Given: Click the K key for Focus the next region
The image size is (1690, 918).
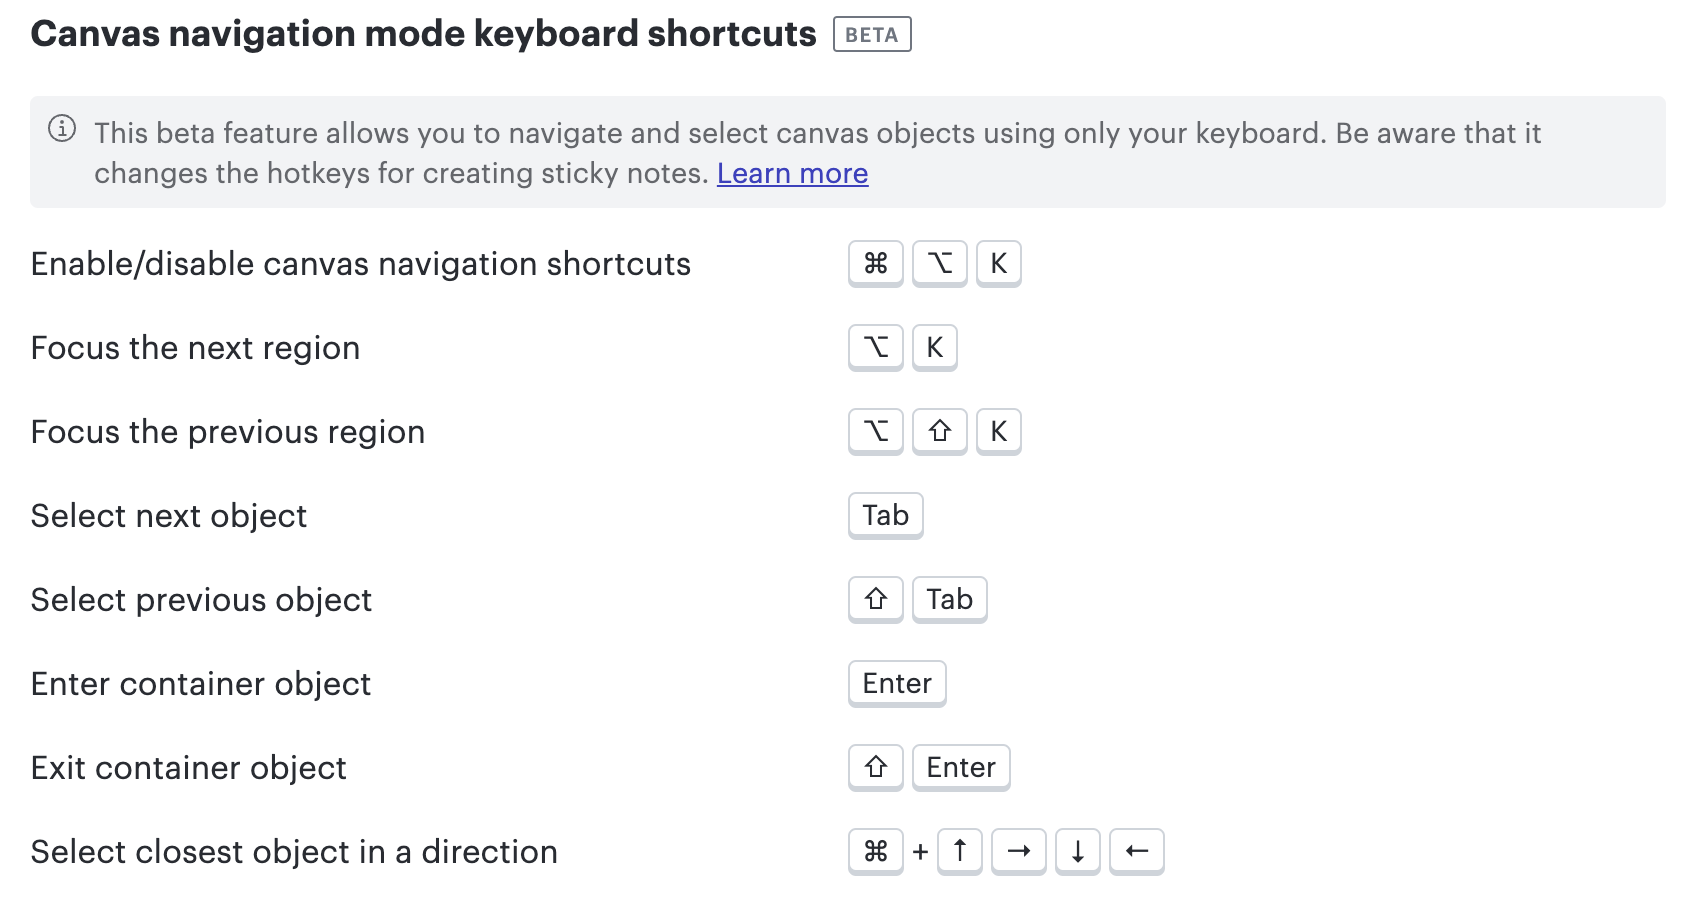Looking at the screenshot, I should tap(935, 347).
